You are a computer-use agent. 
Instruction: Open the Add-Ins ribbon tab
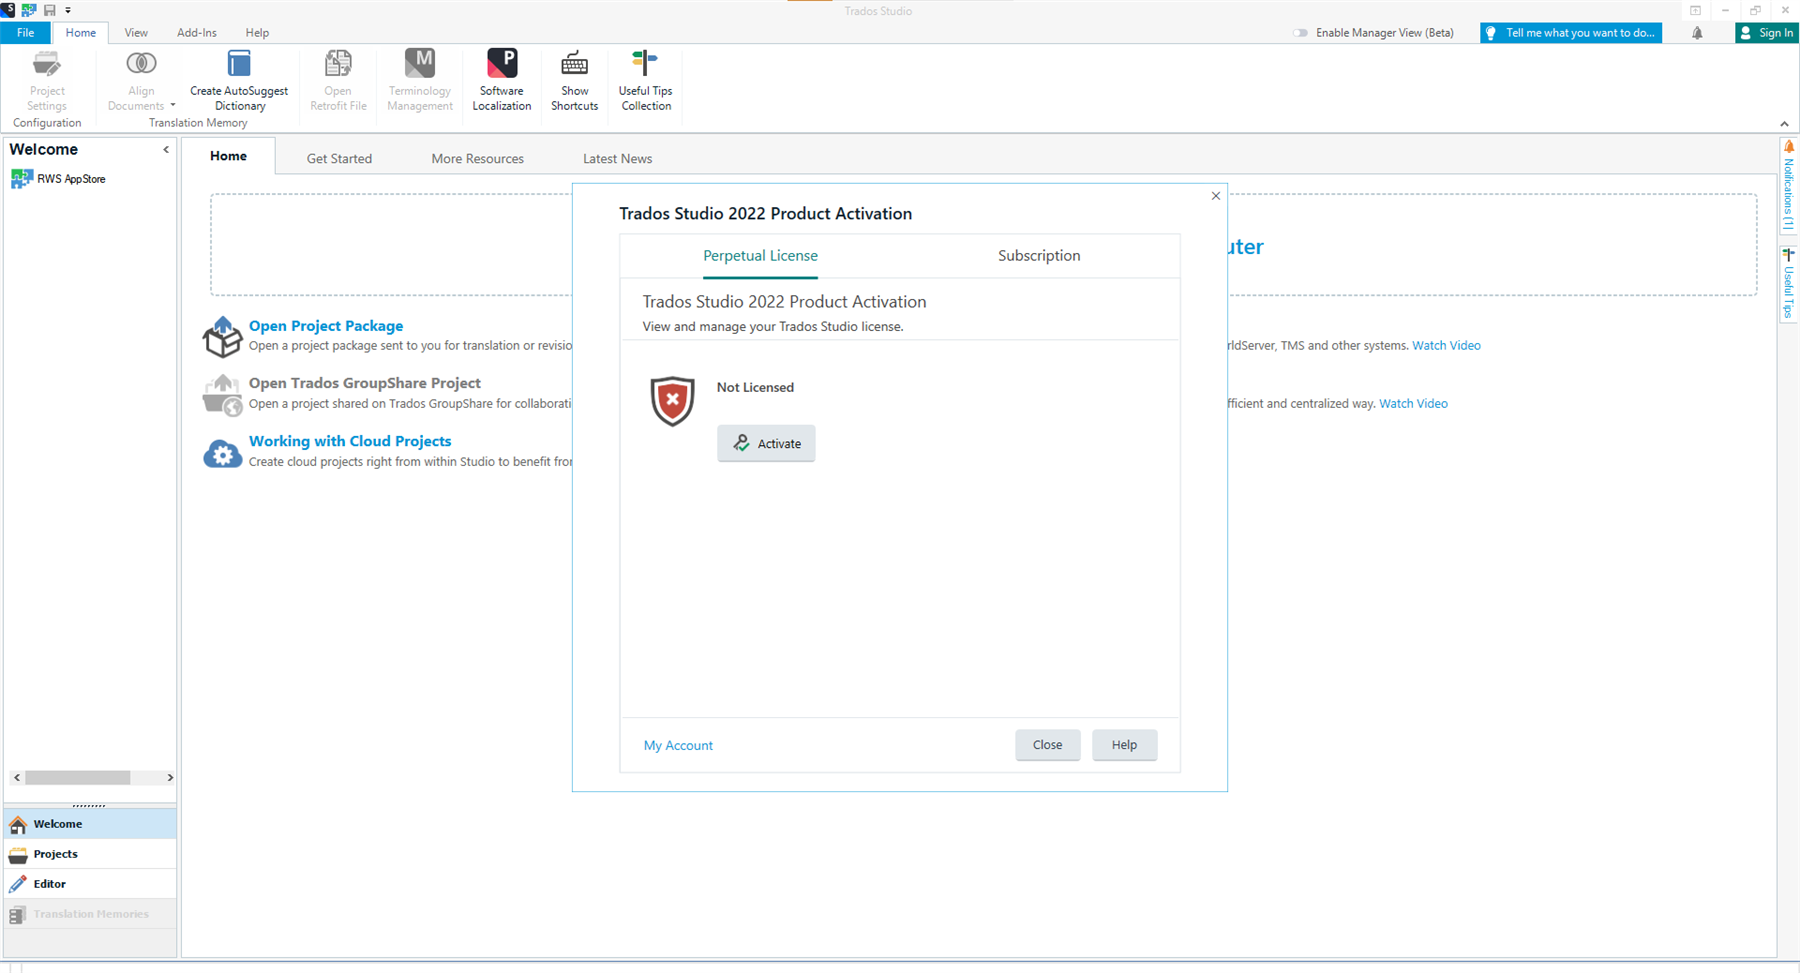coord(197,33)
